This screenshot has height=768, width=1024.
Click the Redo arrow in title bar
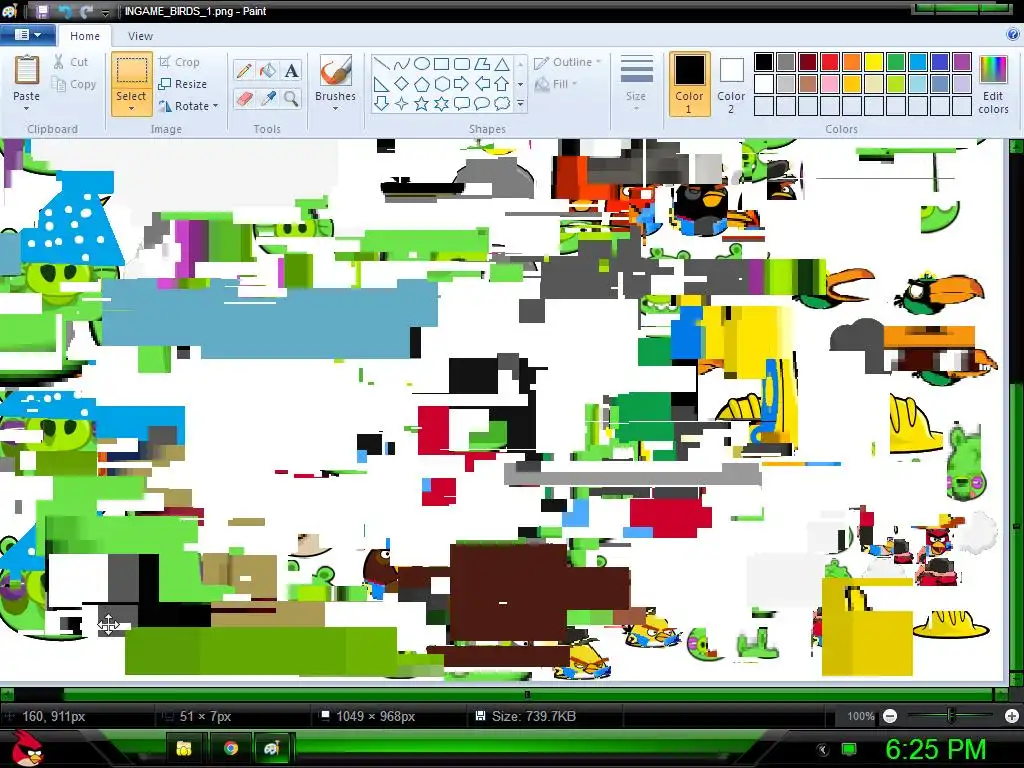point(86,11)
